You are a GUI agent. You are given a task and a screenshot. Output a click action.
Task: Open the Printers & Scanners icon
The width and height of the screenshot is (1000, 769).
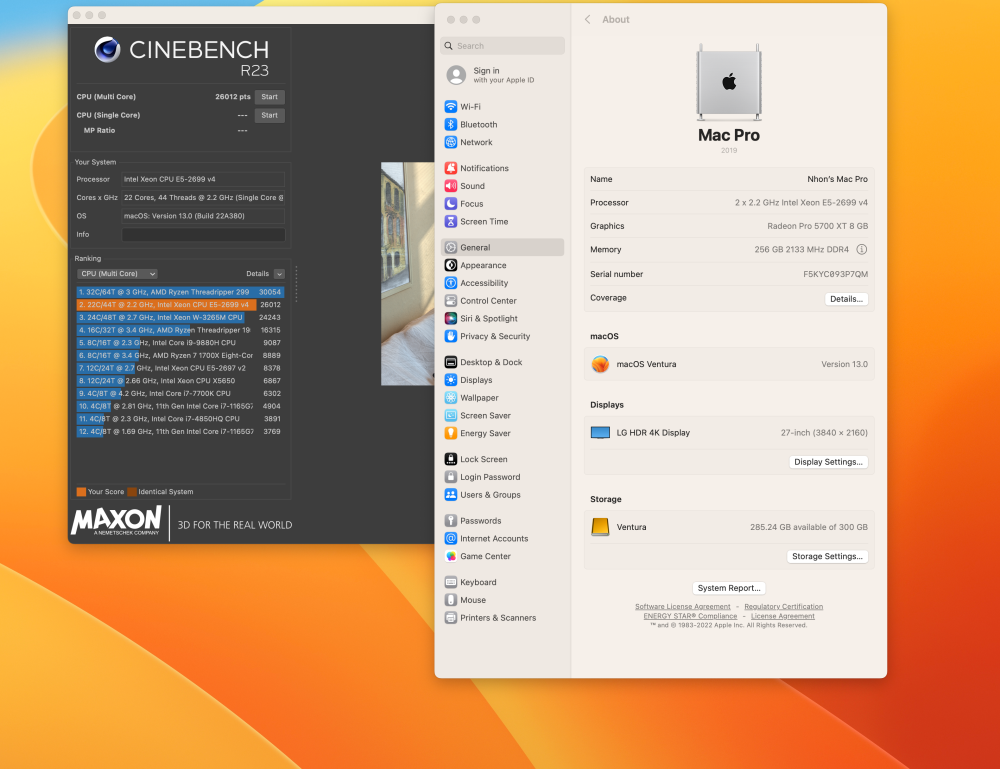point(450,618)
